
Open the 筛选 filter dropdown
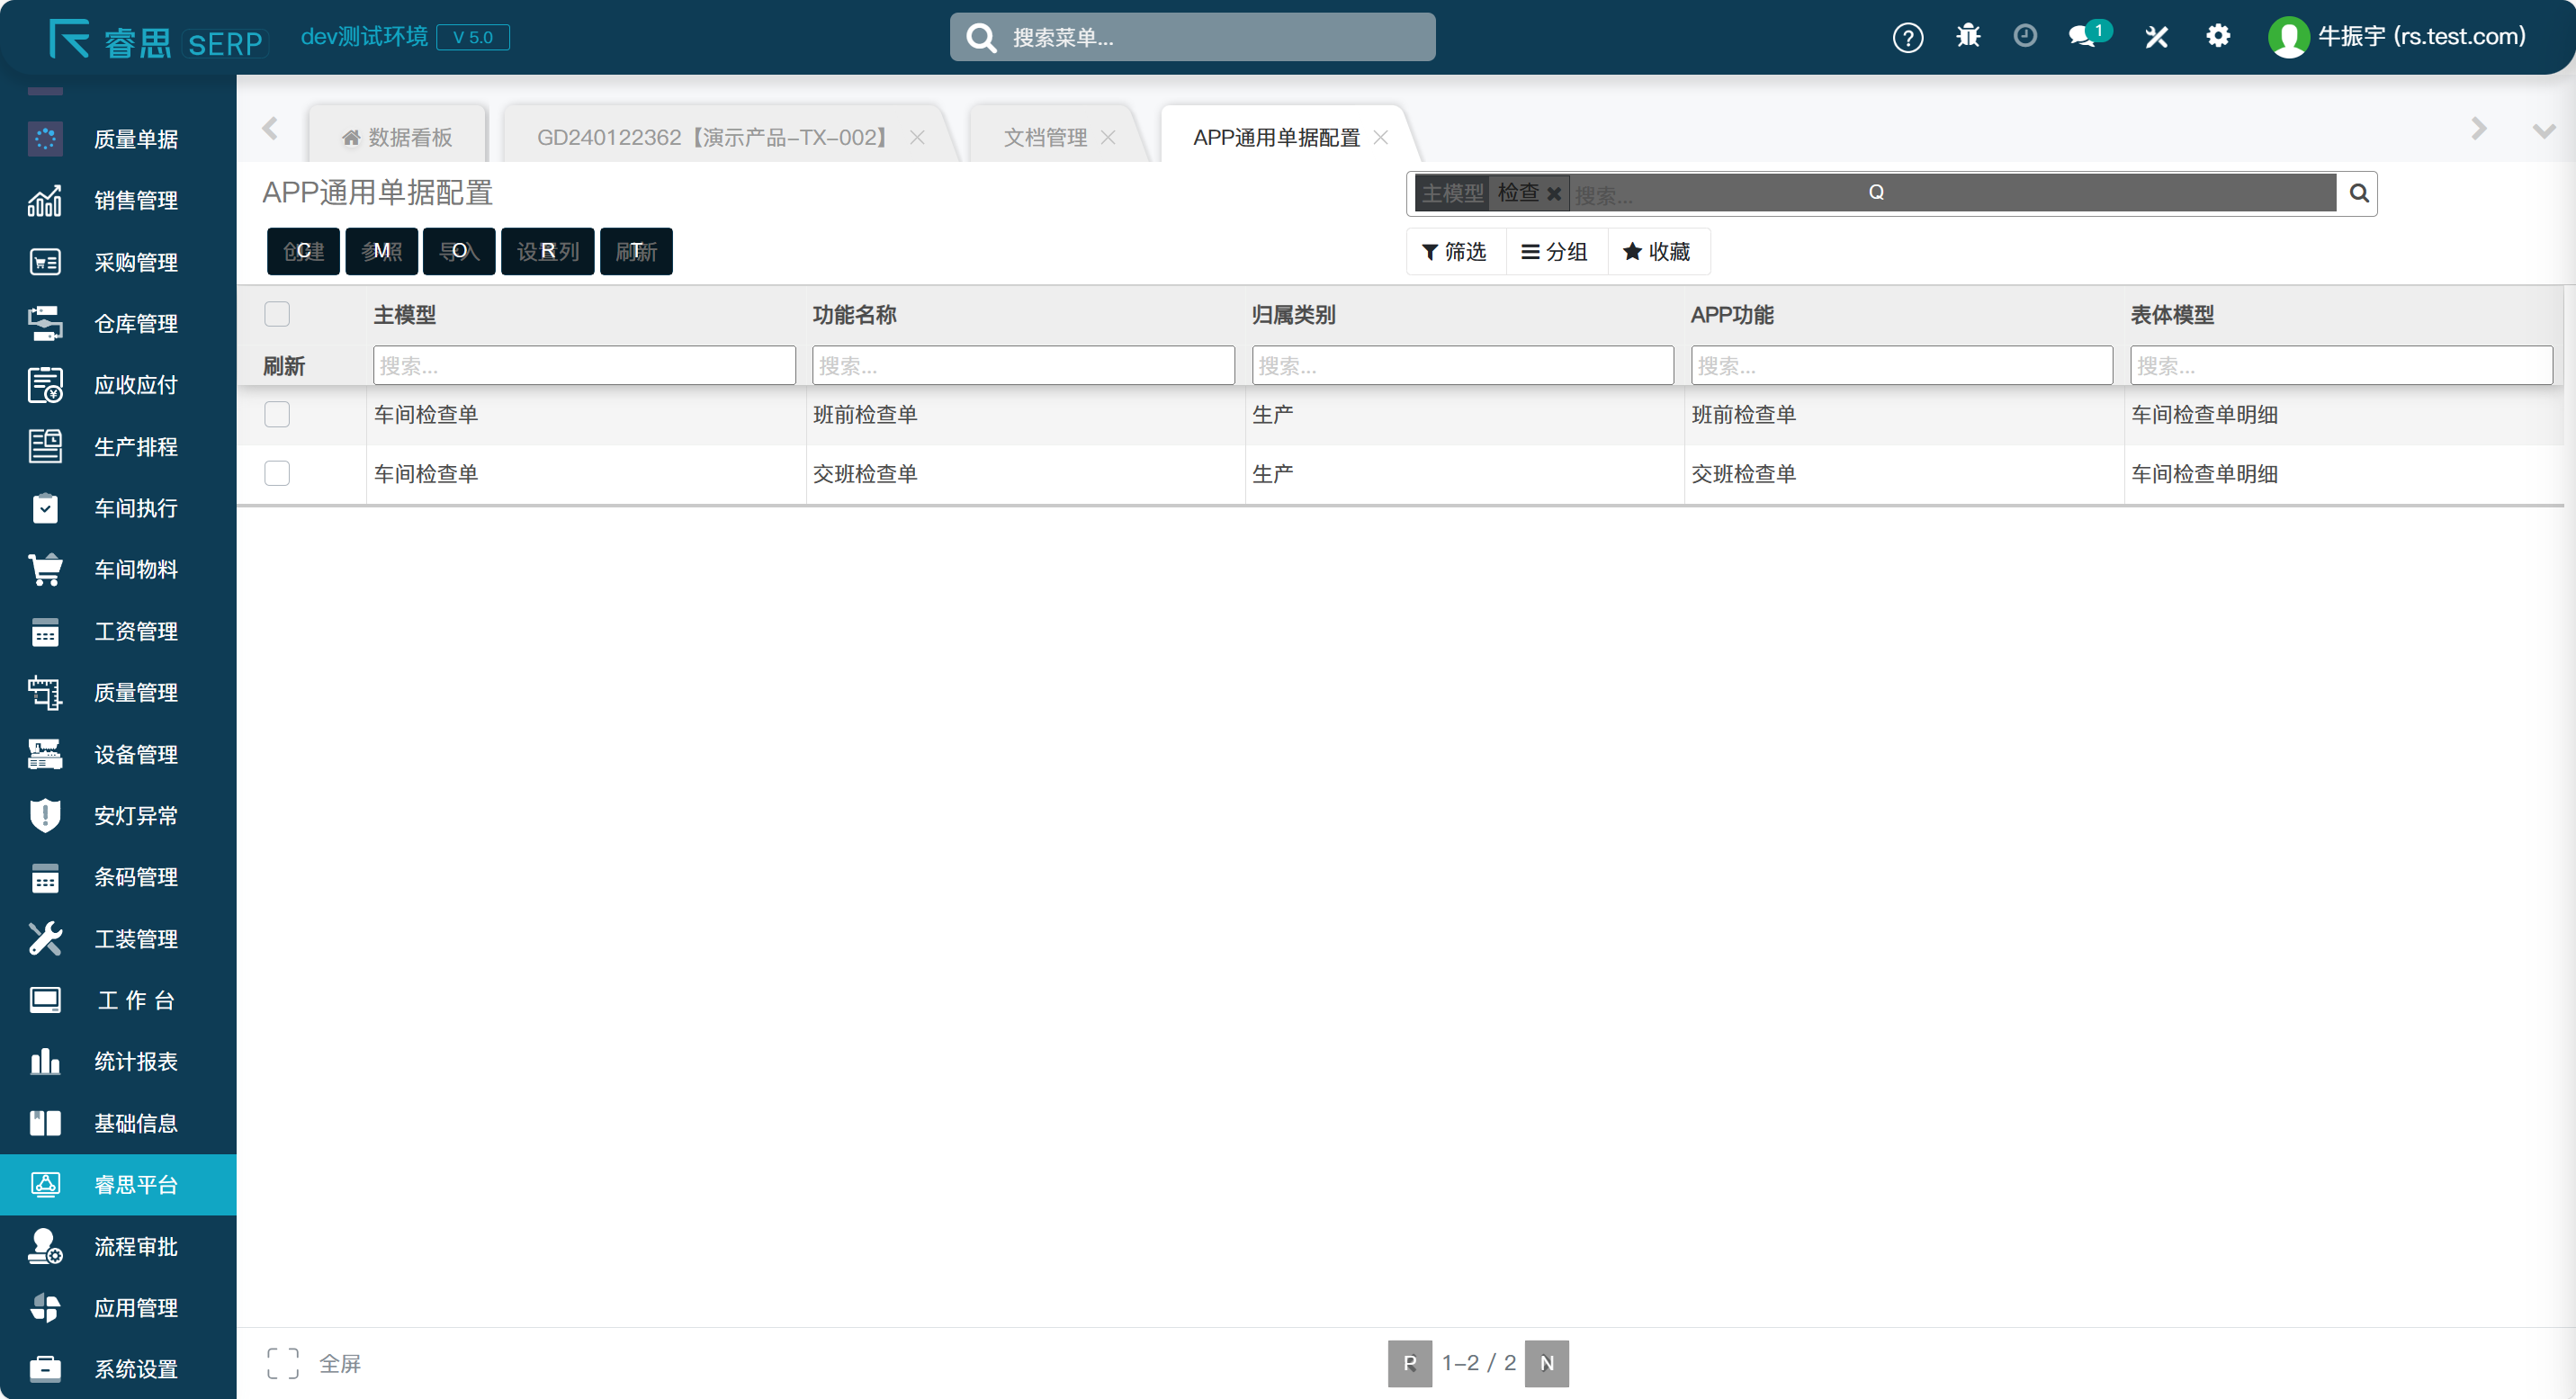(1454, 252)
